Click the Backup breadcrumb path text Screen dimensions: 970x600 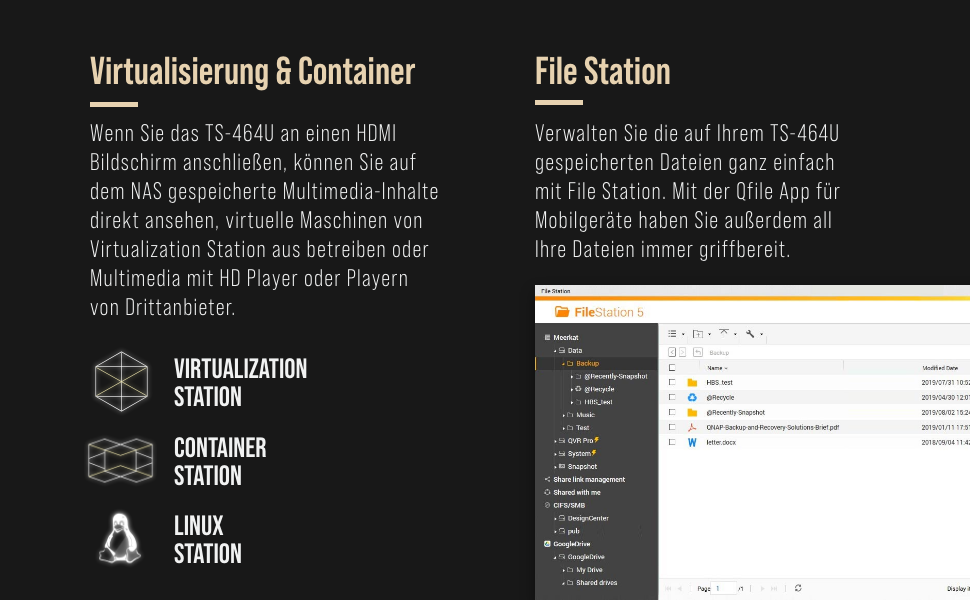click(x=719, y=353)
